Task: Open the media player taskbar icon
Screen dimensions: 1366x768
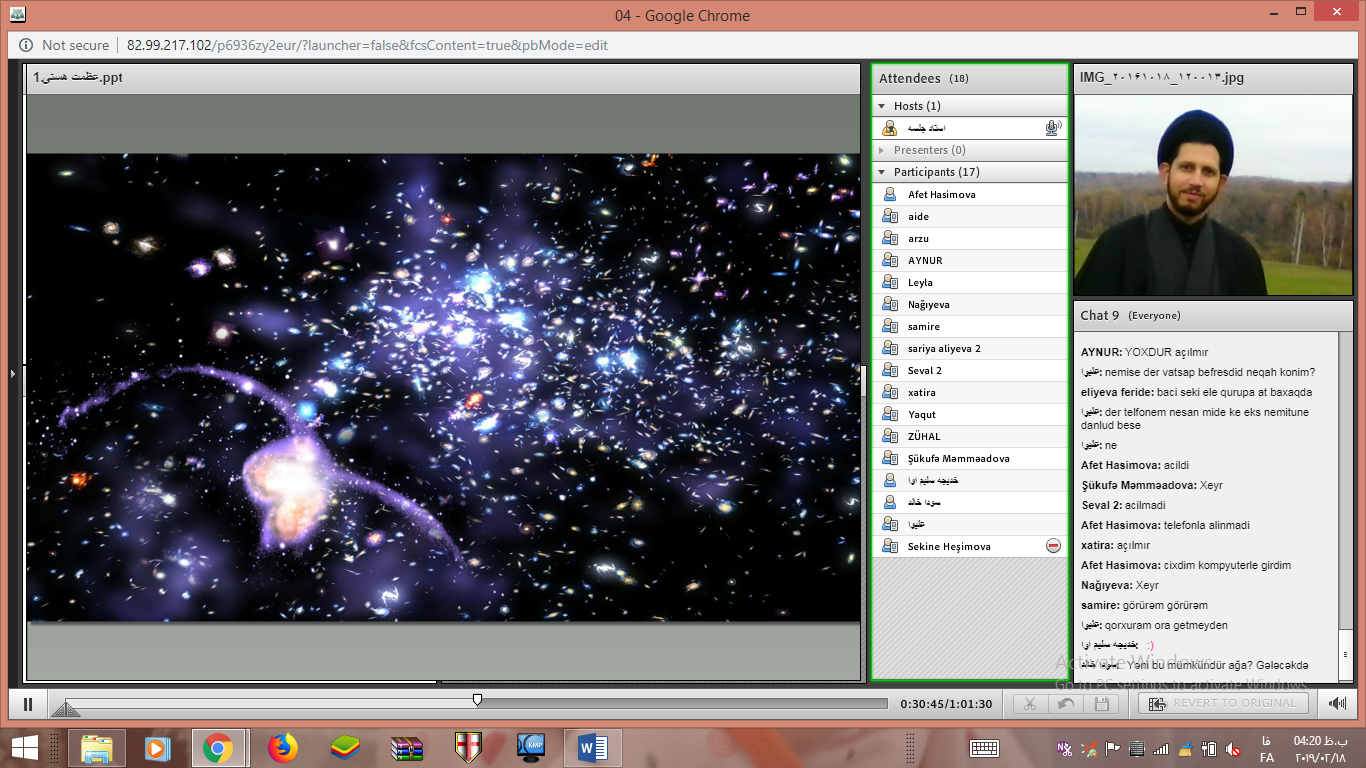Action: [157, 747]
